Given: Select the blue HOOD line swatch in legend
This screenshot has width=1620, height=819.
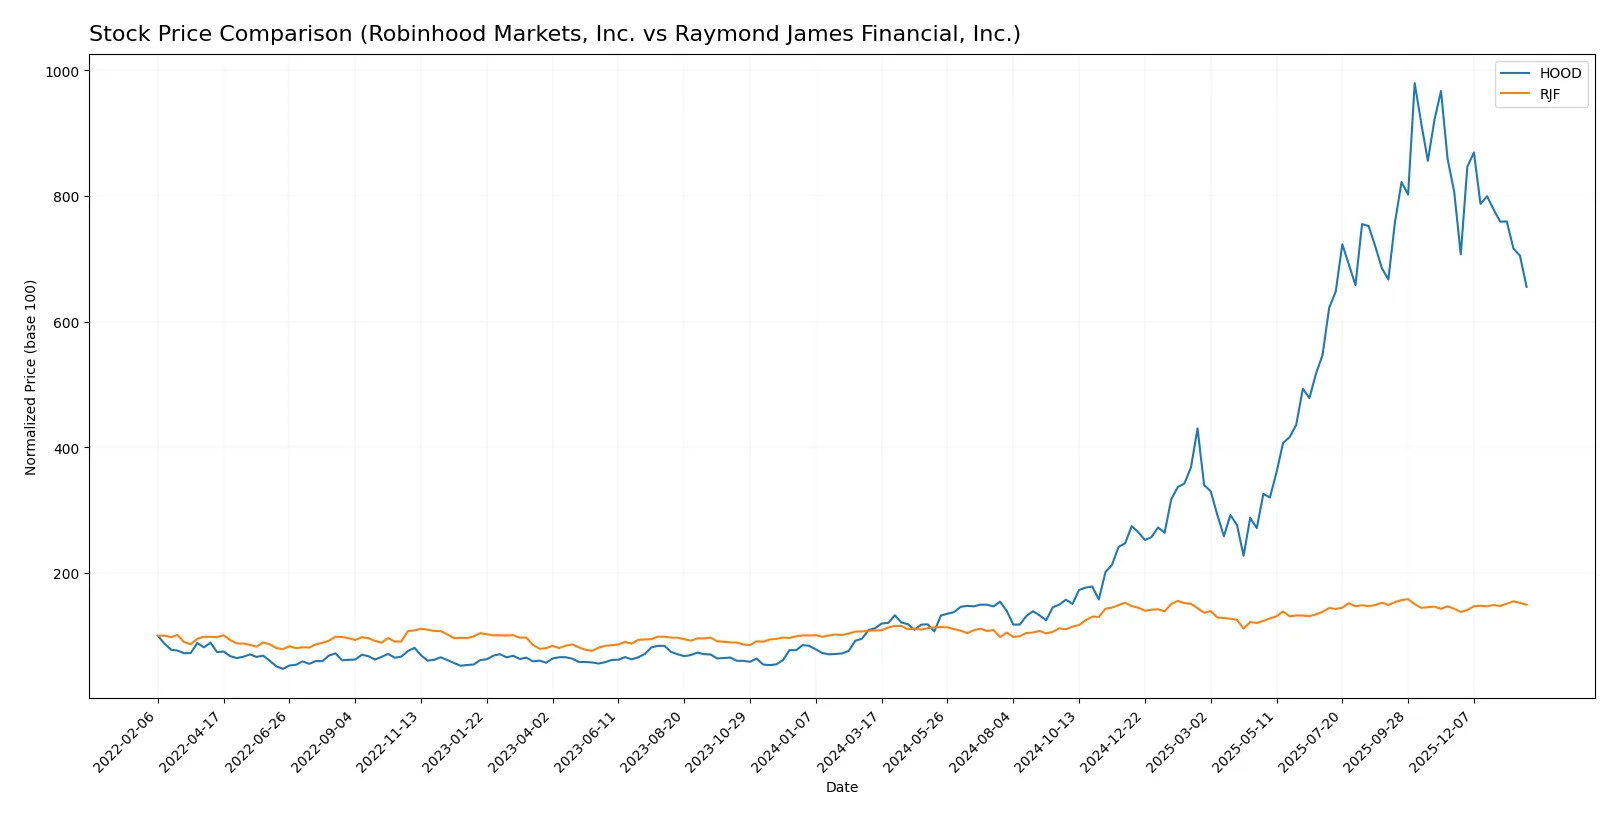Looking at the screenshot, I should [x=1515, y=73].
